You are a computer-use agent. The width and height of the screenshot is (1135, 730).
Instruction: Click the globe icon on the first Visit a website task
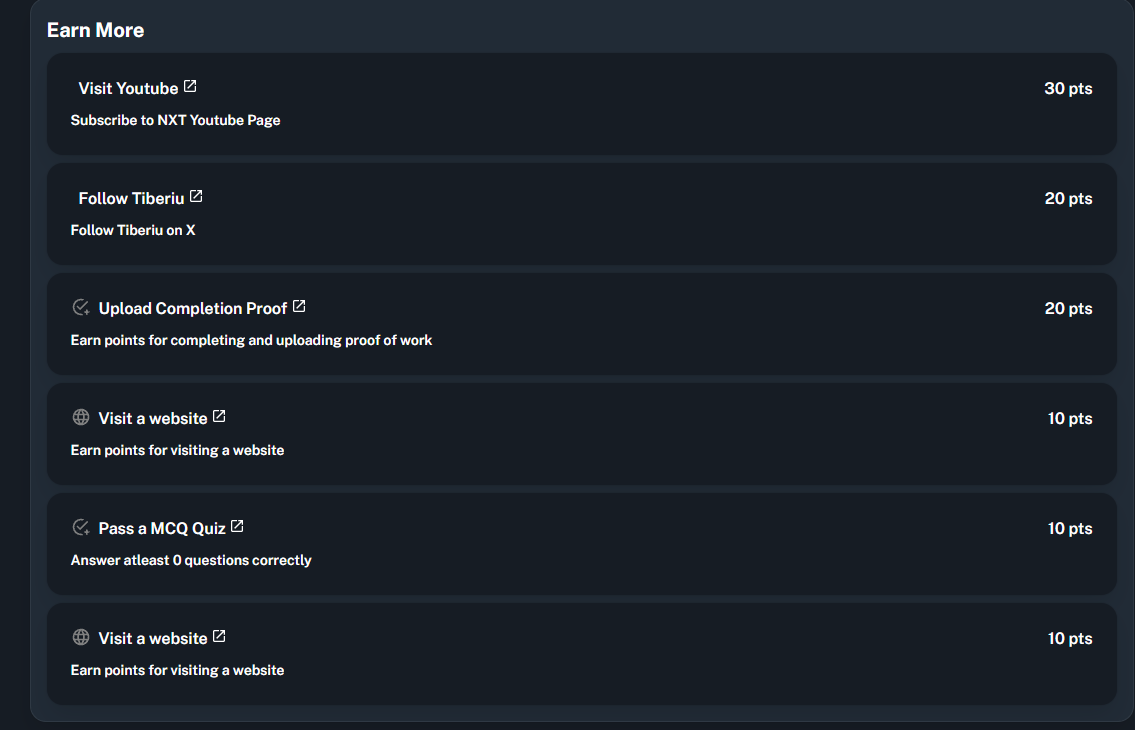(x=81, y=417)
